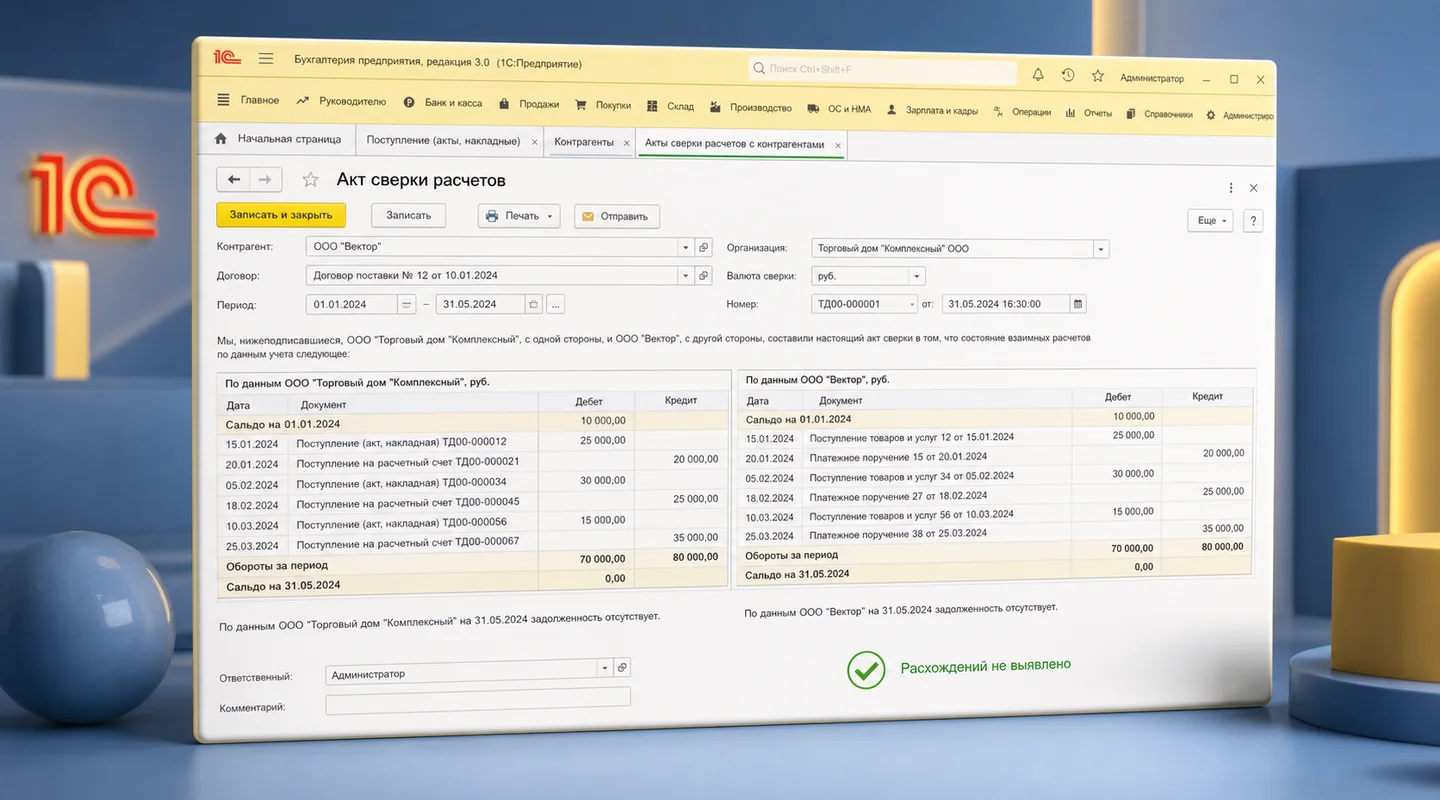Viewport: 1440px width, 800px height.
Task: Show the history clock icon
Action: click(x=1068, y=75)
